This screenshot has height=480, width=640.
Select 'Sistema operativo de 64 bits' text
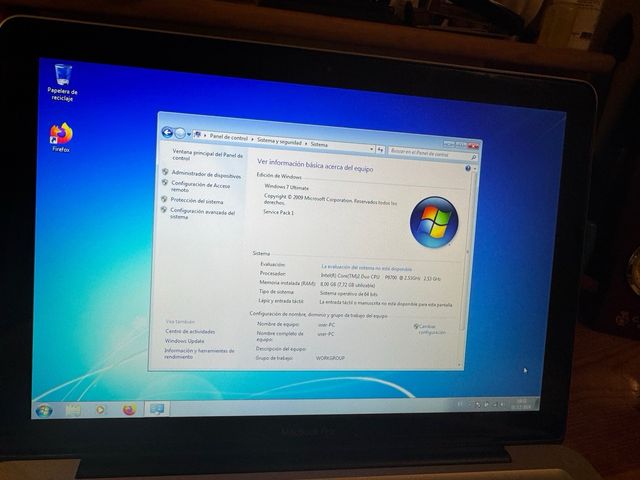(x=349, y=293)
